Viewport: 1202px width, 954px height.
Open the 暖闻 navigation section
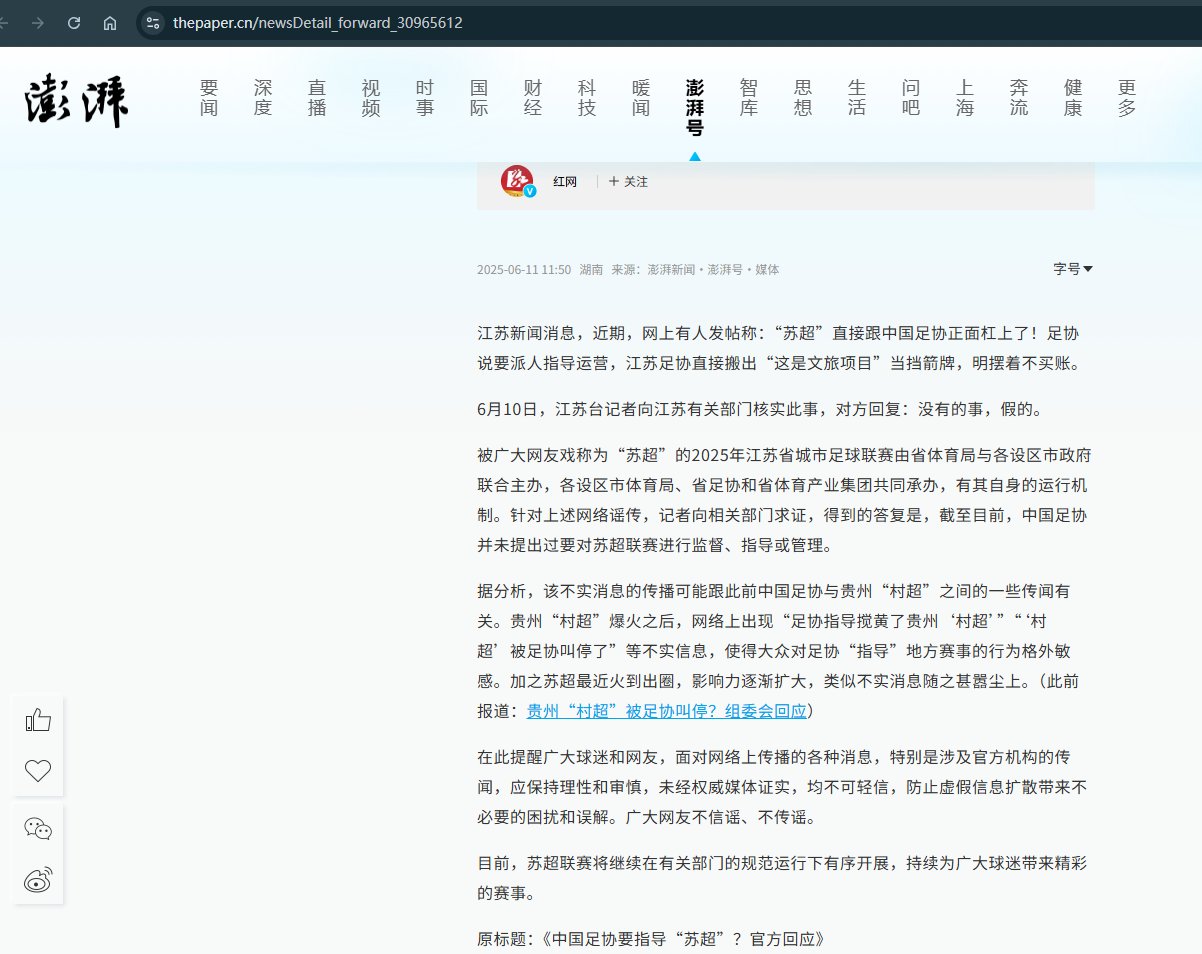[x=641, y=98]
